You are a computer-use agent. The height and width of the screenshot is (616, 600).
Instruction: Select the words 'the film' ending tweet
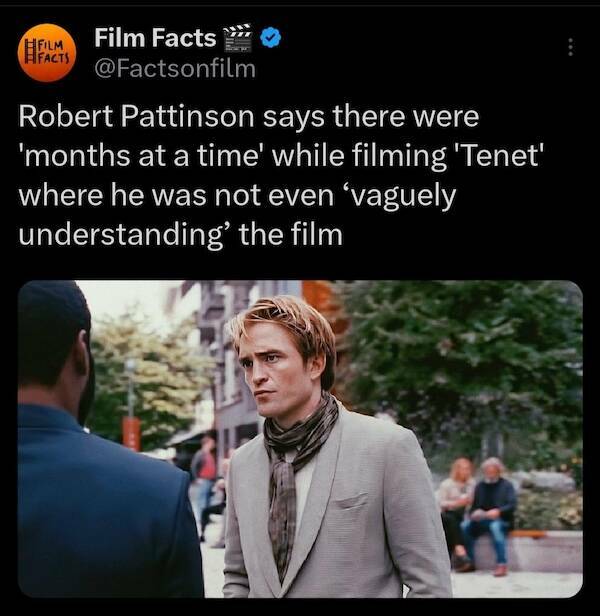291,235
